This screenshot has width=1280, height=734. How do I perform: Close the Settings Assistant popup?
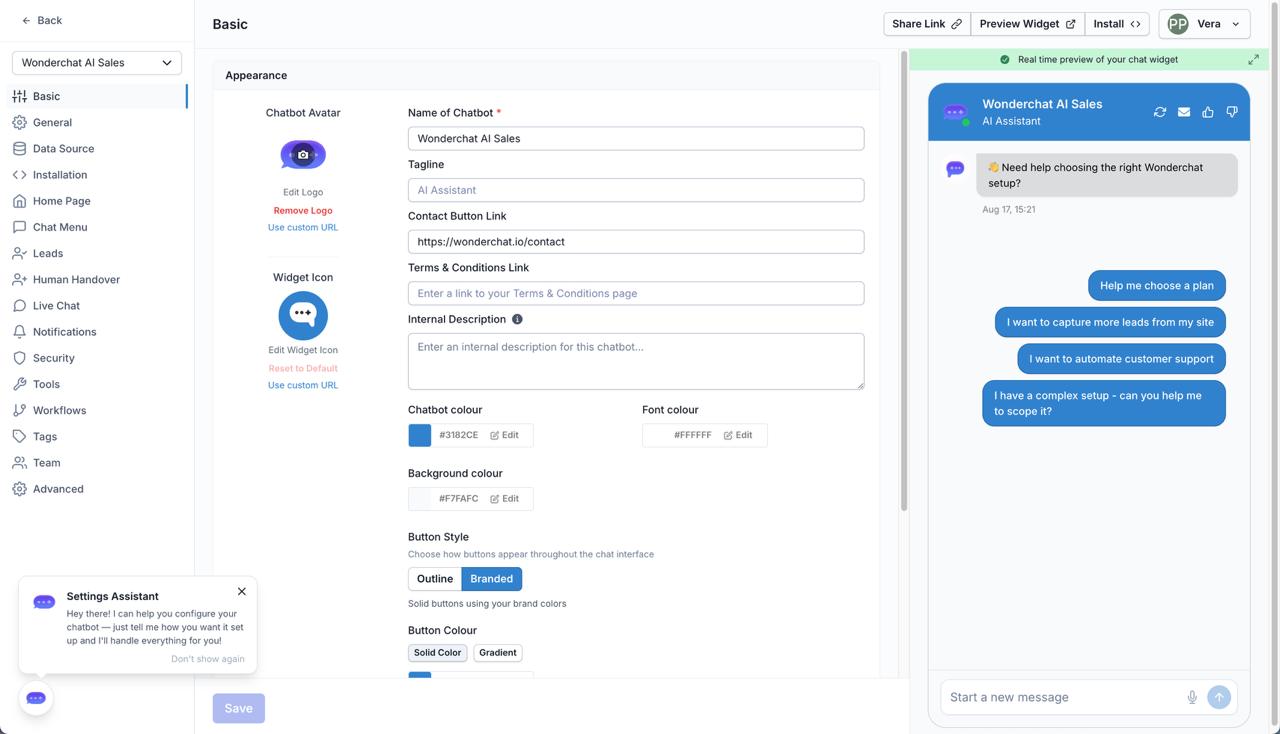coord(242,591)
